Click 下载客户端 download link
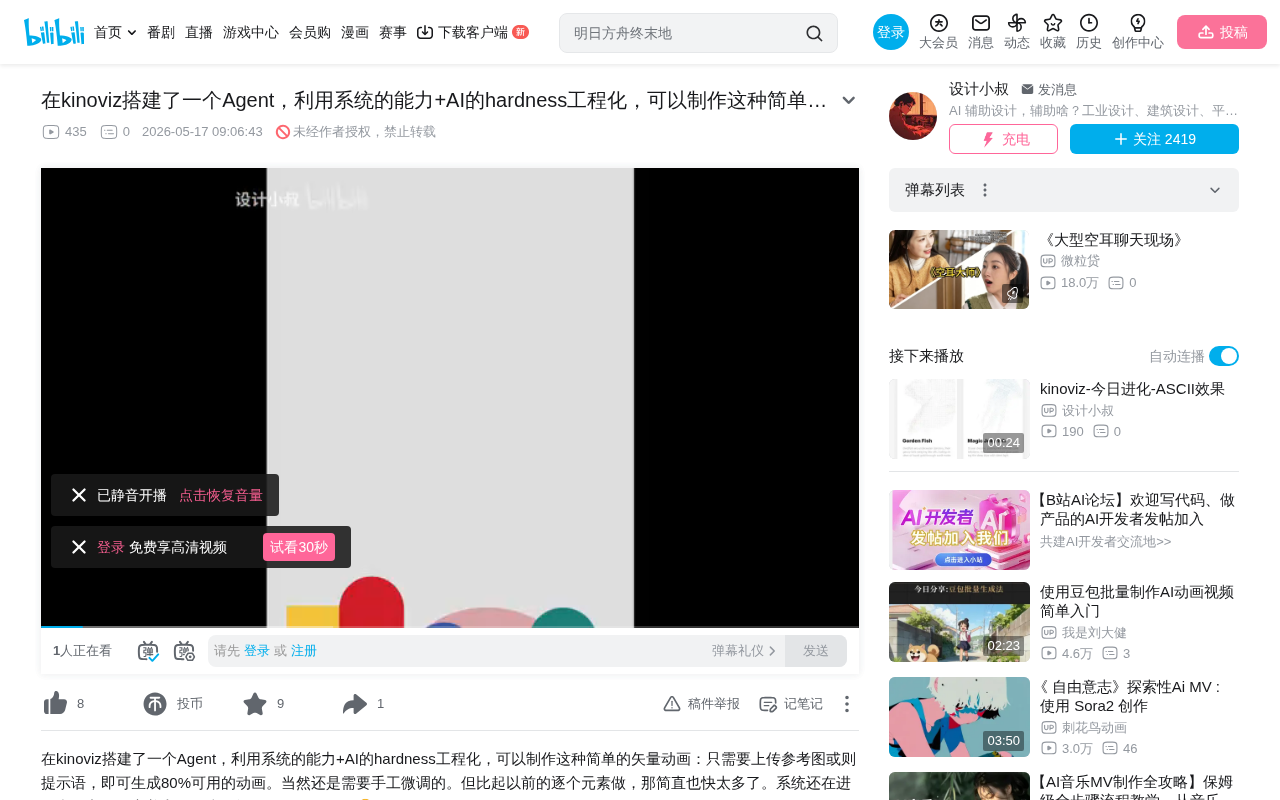1280x800 pixels. 472,32
